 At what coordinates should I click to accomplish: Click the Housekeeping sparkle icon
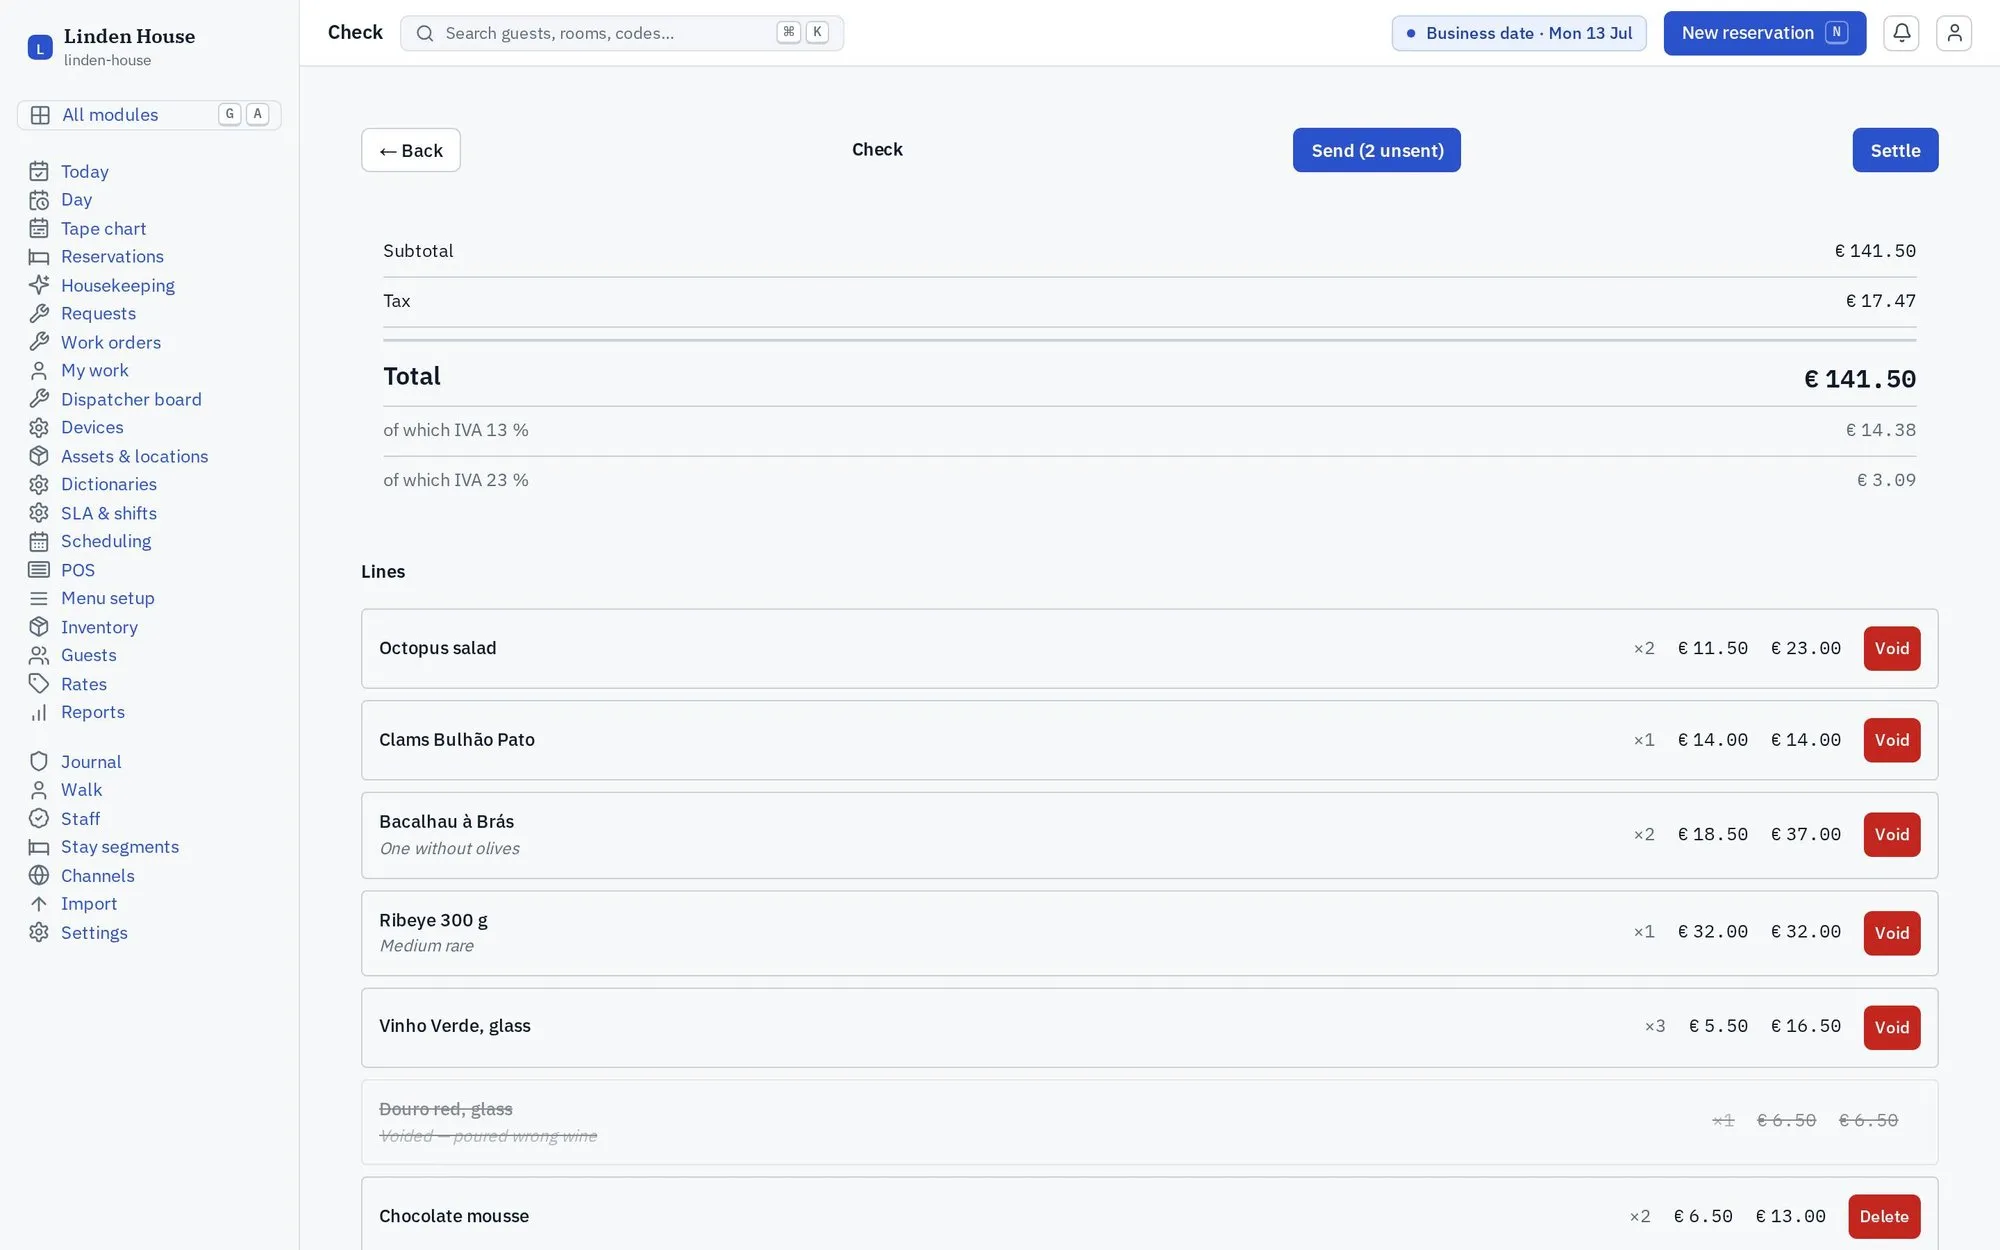tap(39, 285)
